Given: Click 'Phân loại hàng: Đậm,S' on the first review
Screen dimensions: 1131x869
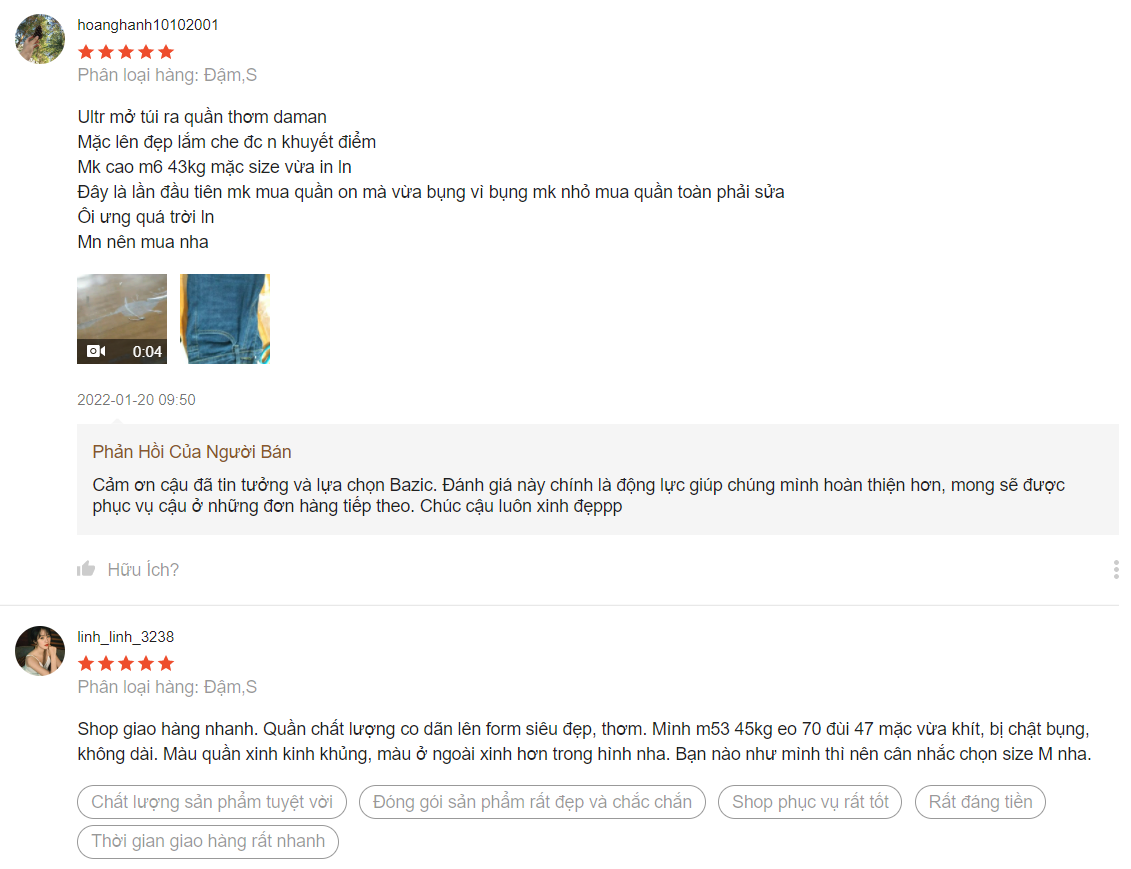Looking at the screenshot, I should pos(167,75).
